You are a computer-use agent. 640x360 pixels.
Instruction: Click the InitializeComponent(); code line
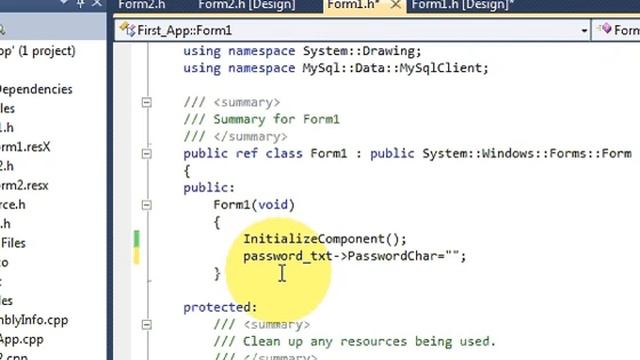[325, 239]
